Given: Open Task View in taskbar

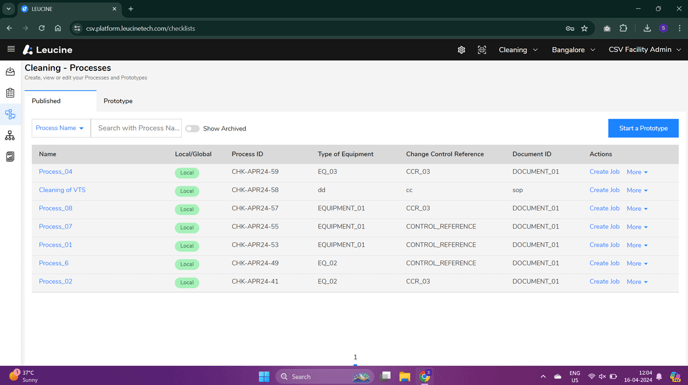Looking at the screenshot, I should (386, 376).
